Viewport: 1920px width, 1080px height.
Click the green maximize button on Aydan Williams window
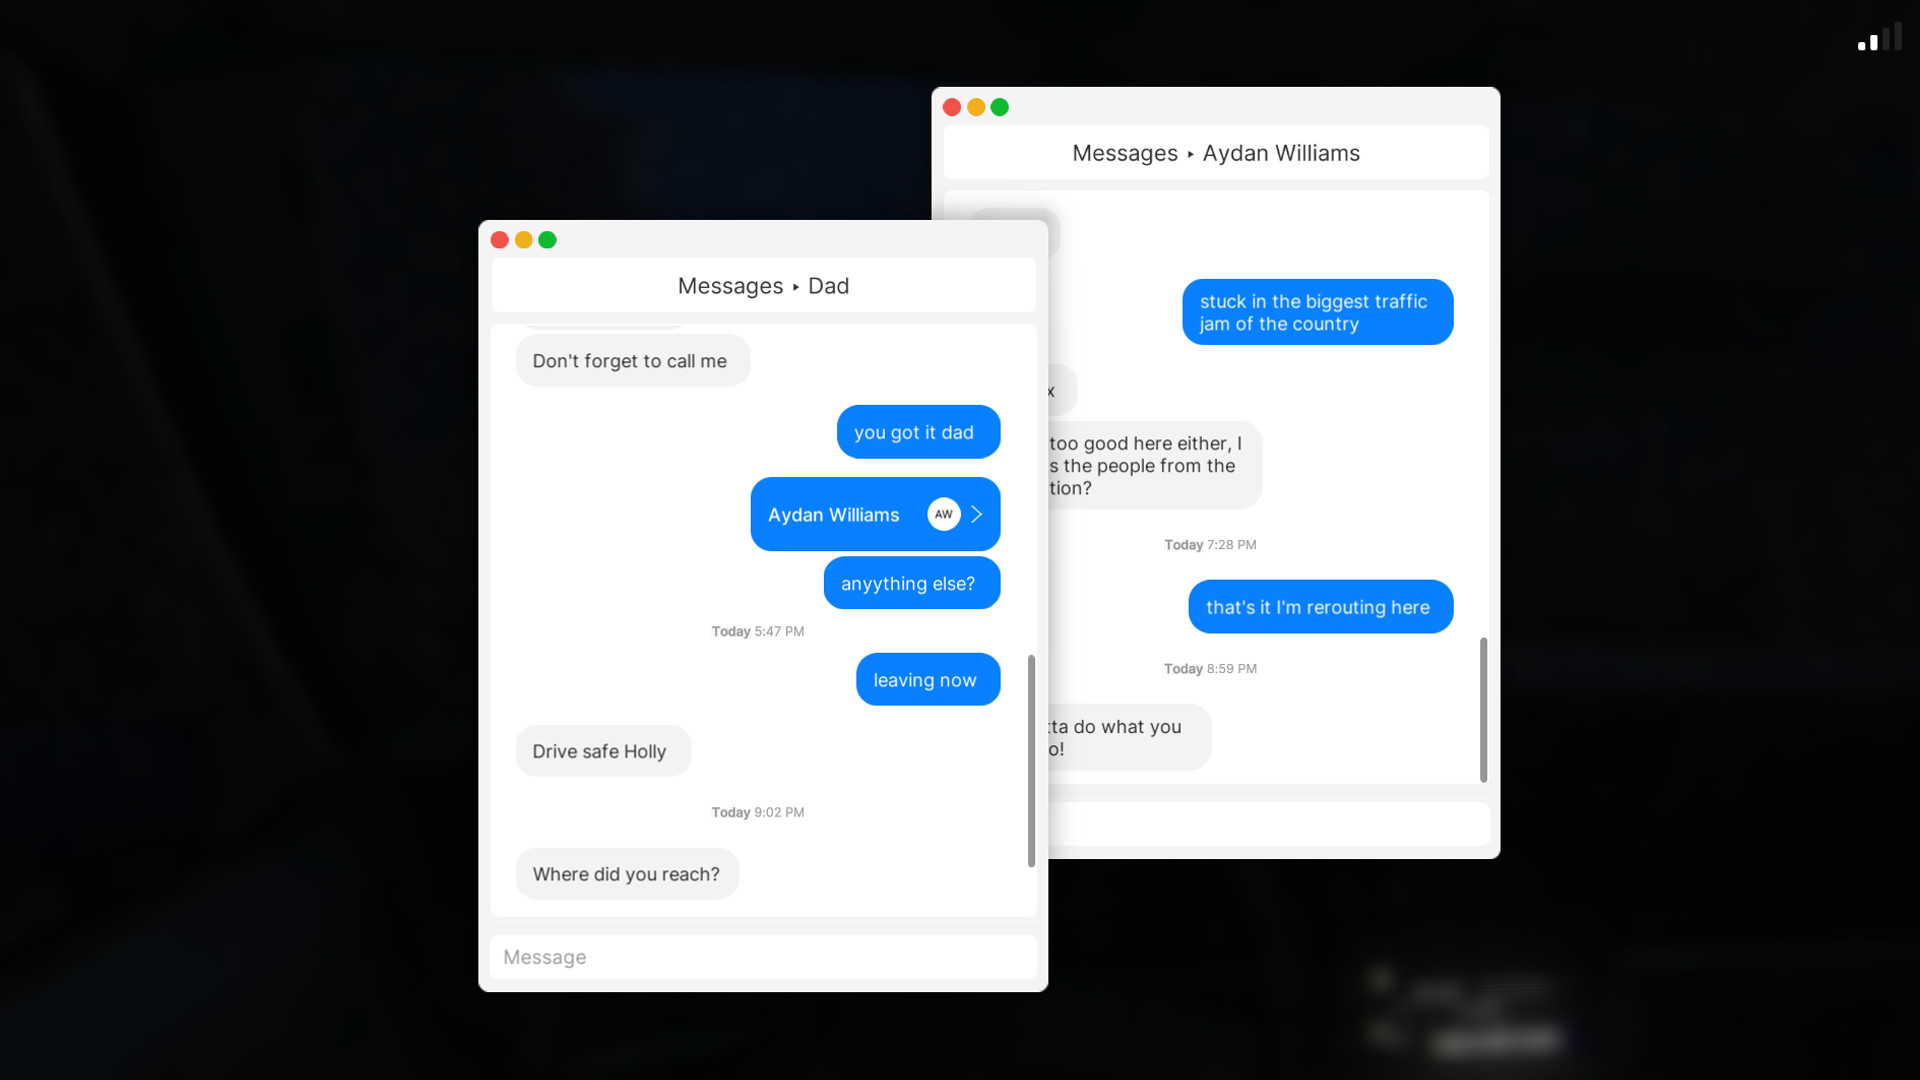(1000, 107)
